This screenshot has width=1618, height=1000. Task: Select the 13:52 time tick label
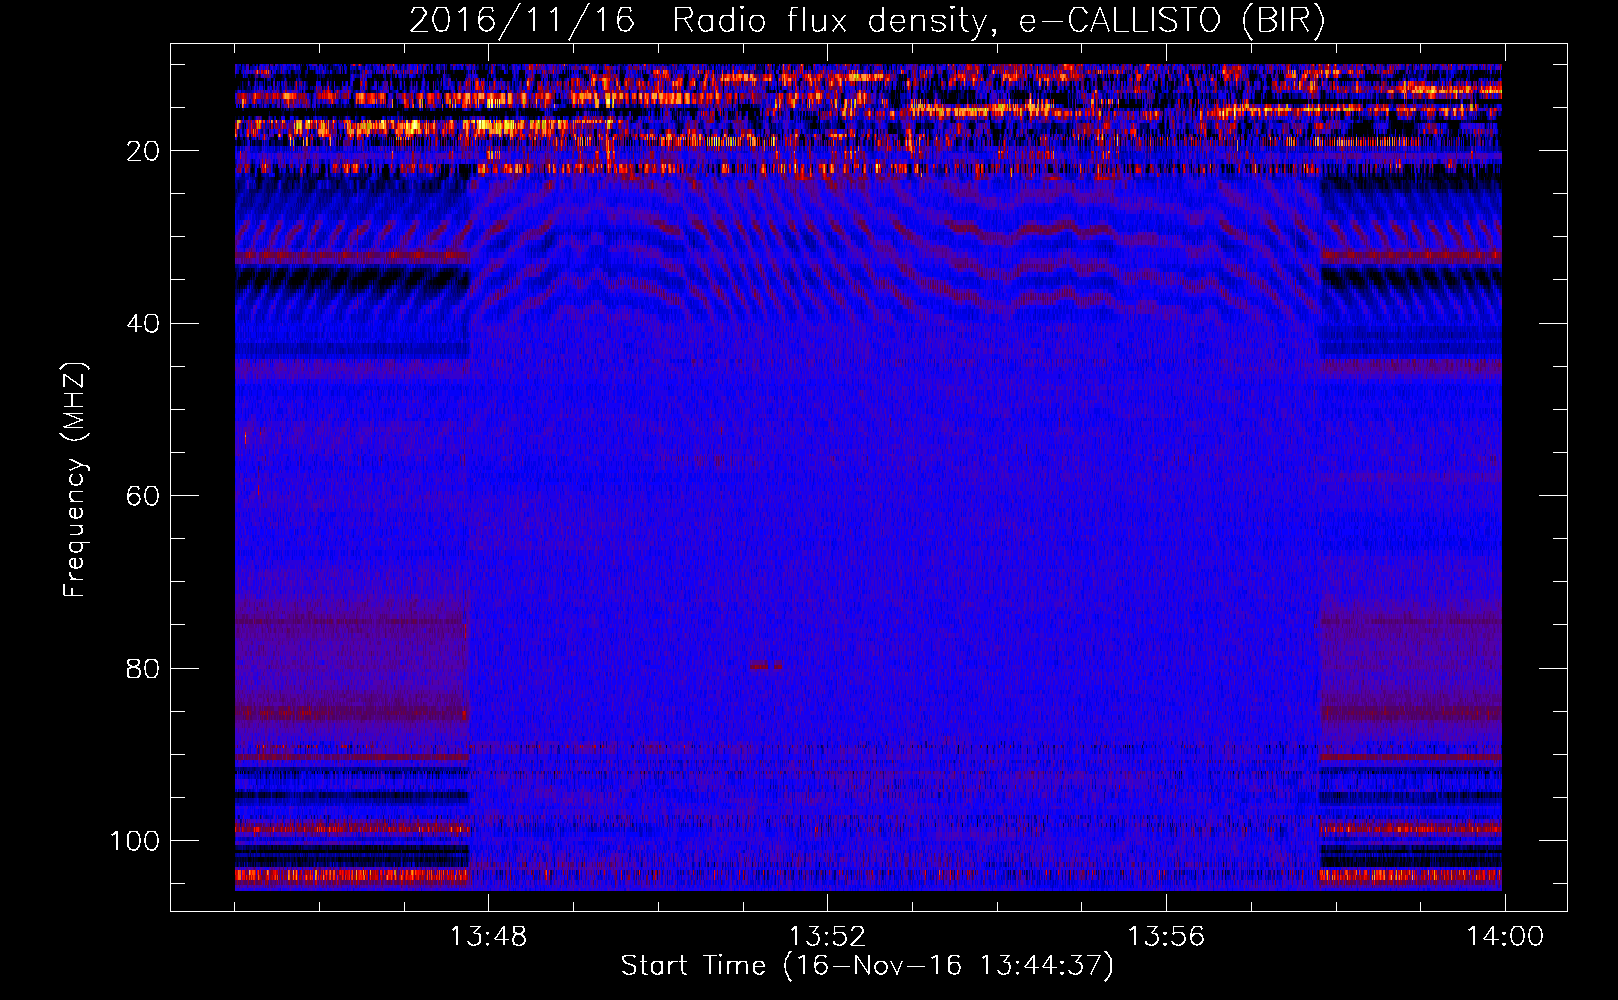pos(827,937)
